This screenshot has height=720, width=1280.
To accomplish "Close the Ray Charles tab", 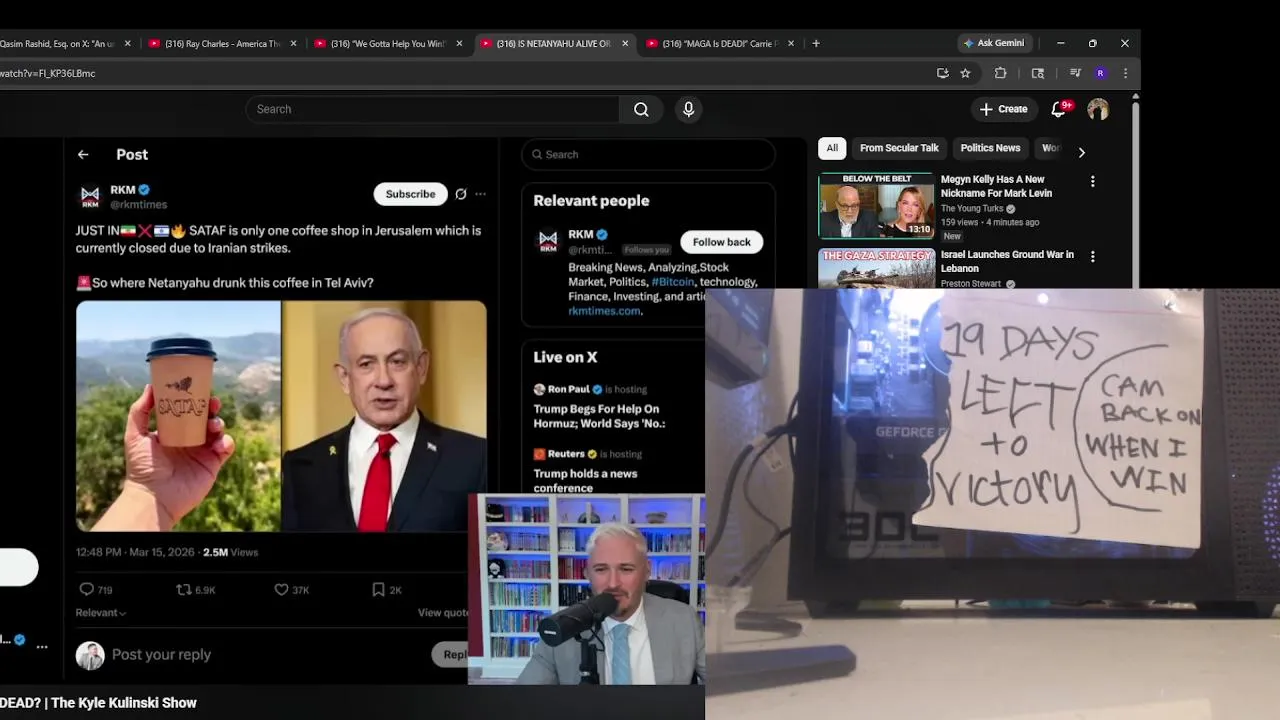I will tap(293, 43).
